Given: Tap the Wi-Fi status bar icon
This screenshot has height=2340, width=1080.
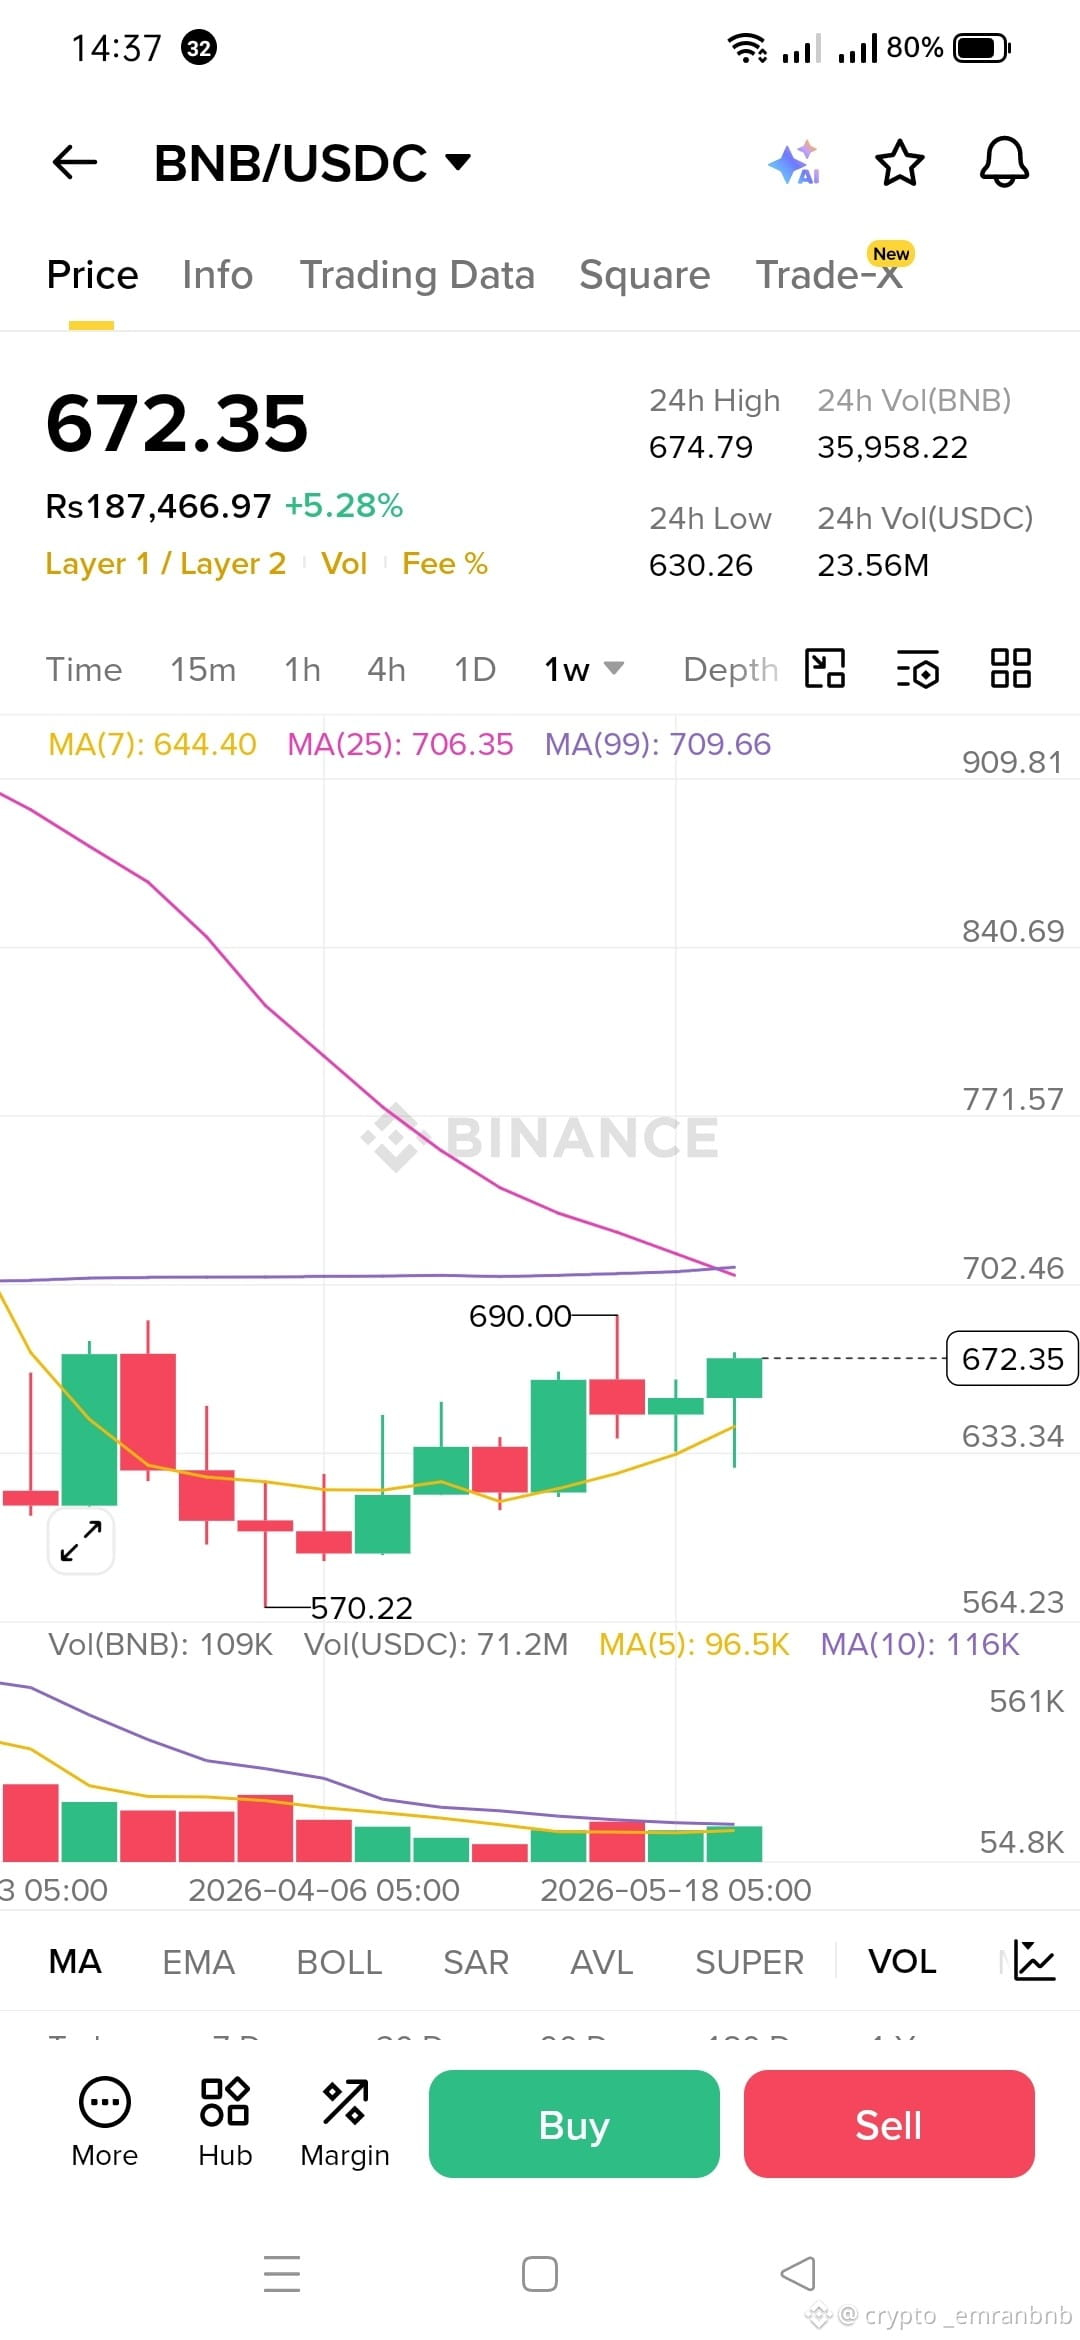Looking at the screenshot, I should [747, 47].
